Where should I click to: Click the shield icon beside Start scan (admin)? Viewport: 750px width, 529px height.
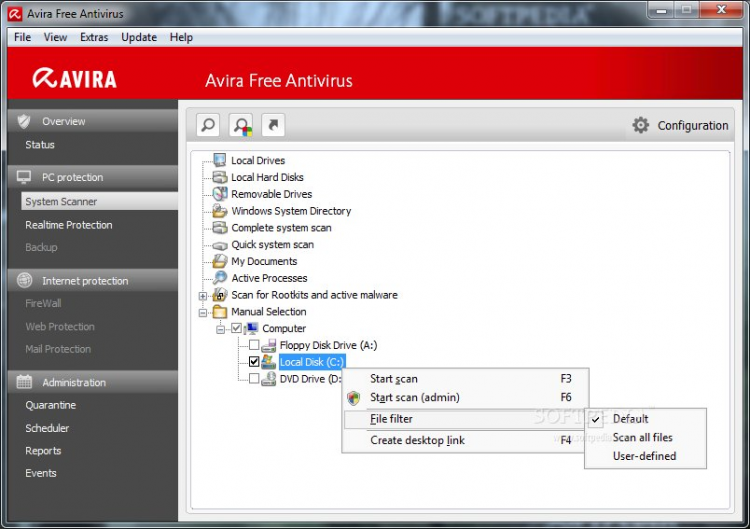(353, 397)
